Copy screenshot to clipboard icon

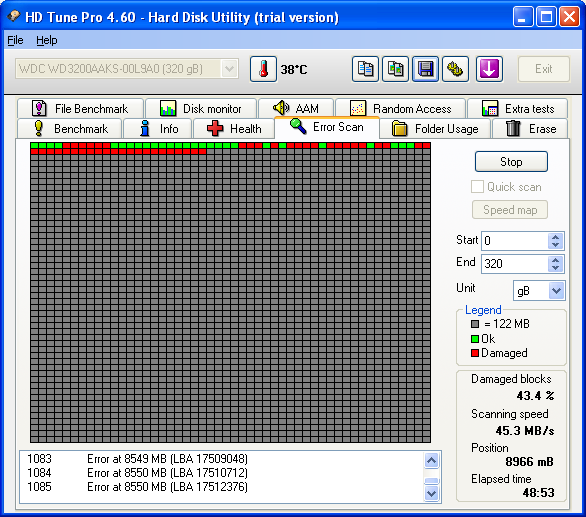click(x=395, y=69)
